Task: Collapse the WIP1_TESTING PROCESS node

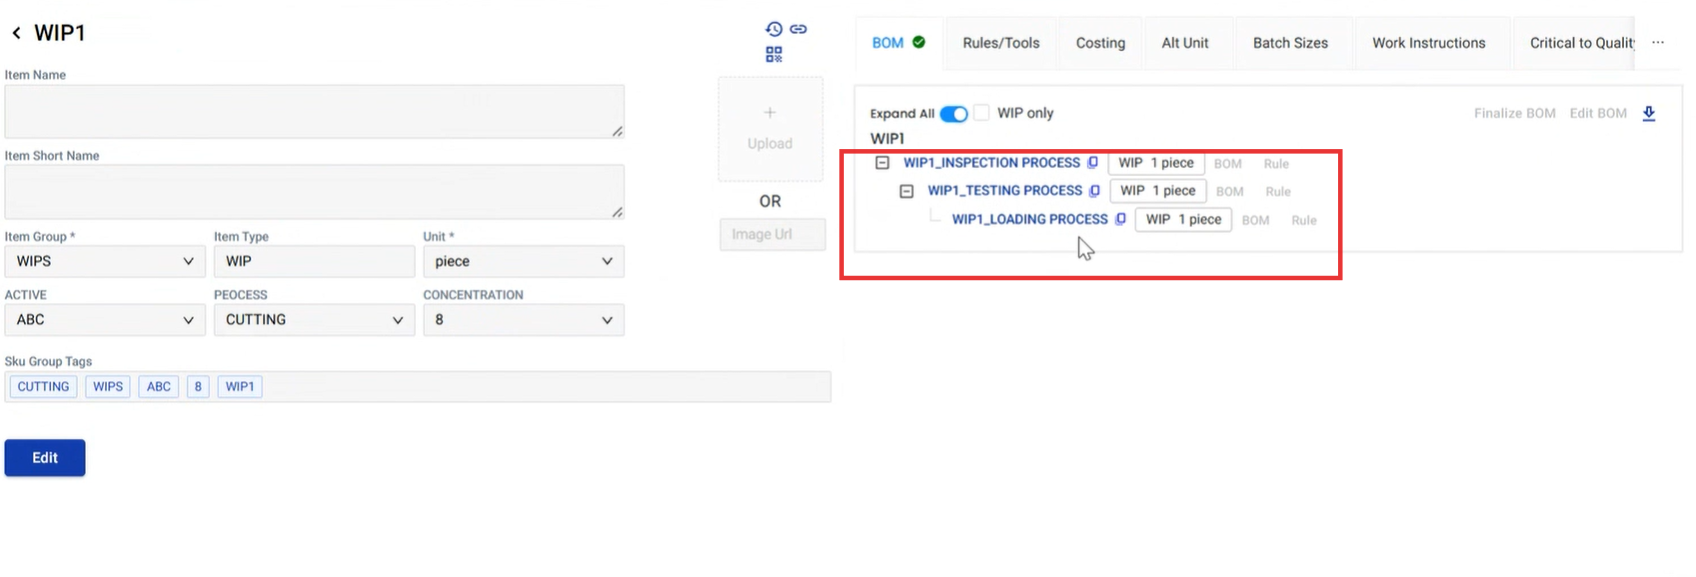Action: point(906,191)
